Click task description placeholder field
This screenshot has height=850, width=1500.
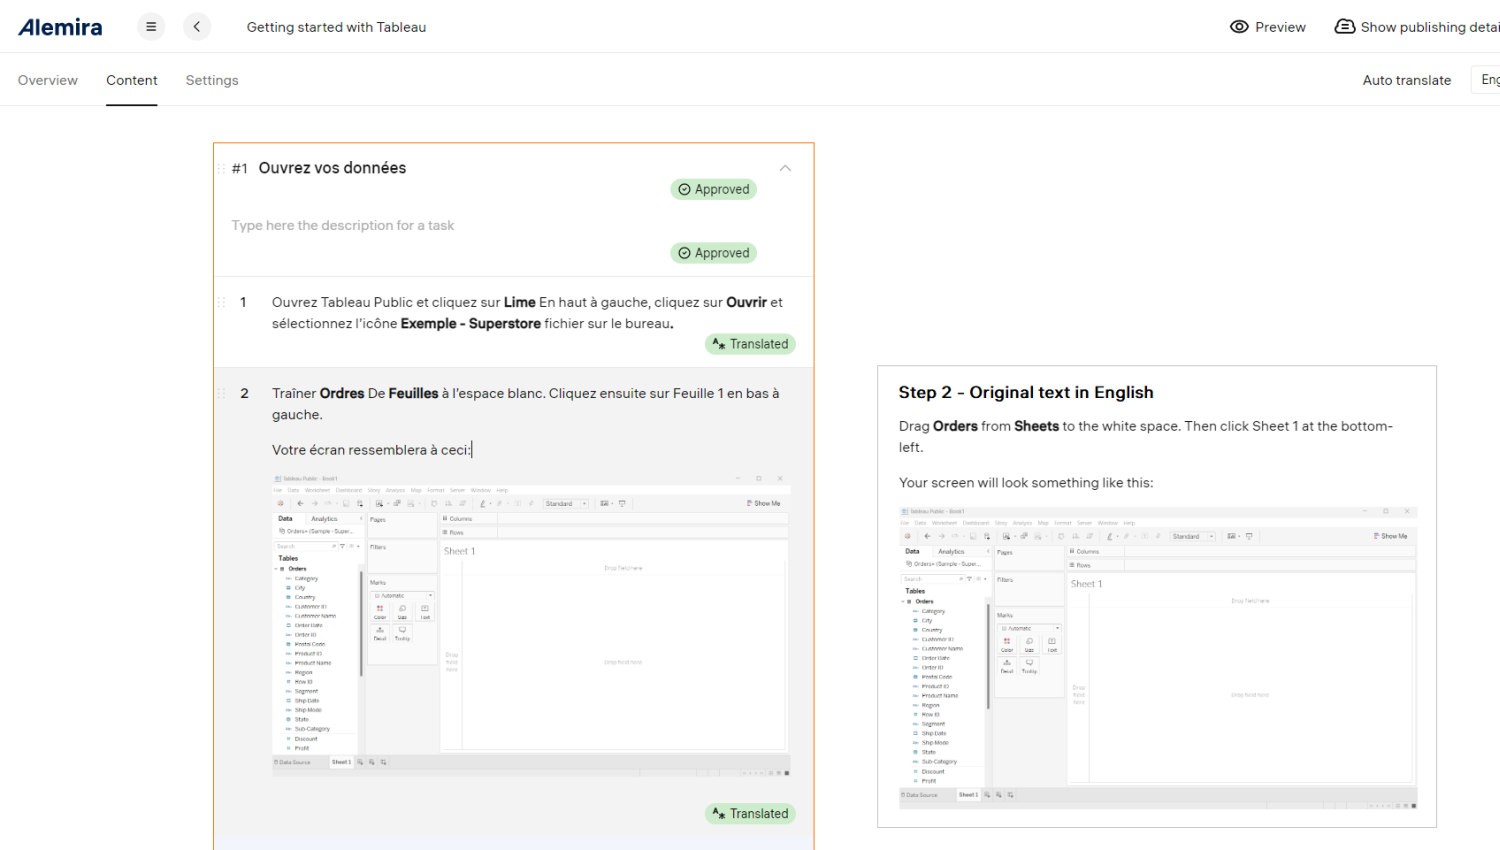coord(343,225)
